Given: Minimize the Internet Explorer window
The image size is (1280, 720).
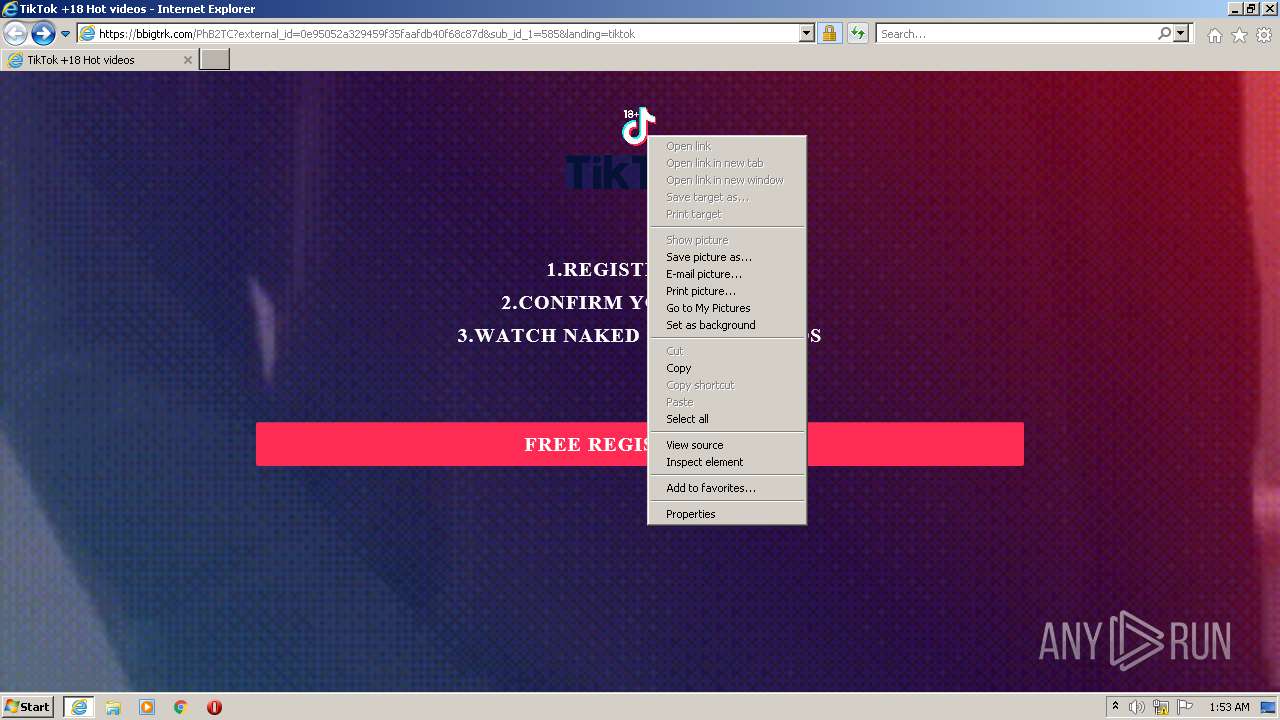Looking at the screenshot, I should point(1234,9).
